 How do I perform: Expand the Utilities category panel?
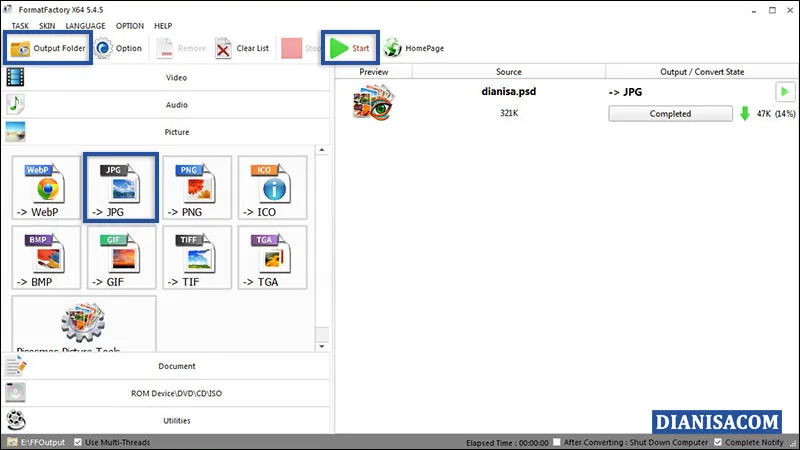coord(166,420)
